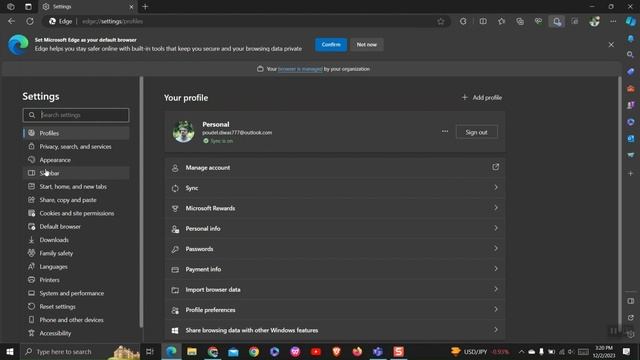Click the plus icon to customize sidebar
This screenshot has width=640, height=360.
631,173
